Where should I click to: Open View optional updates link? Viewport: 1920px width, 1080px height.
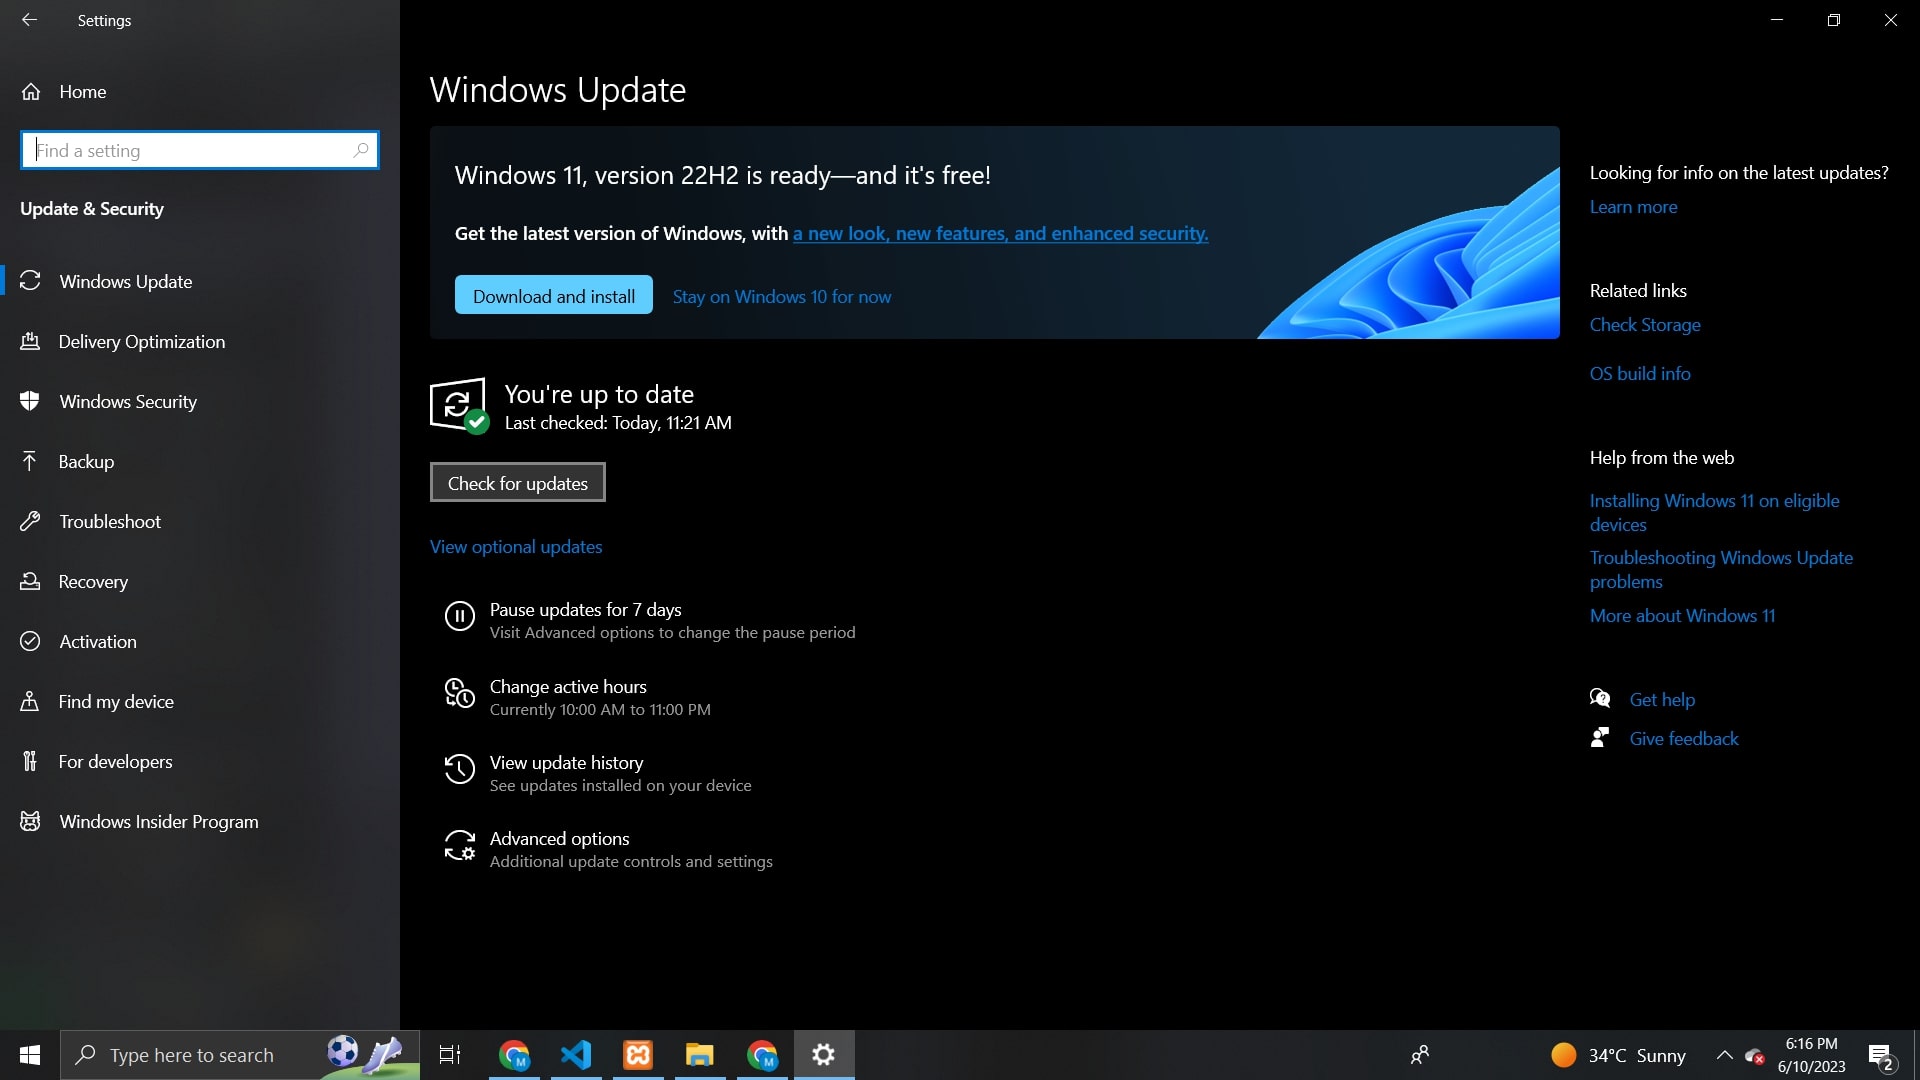pos(516,547)
